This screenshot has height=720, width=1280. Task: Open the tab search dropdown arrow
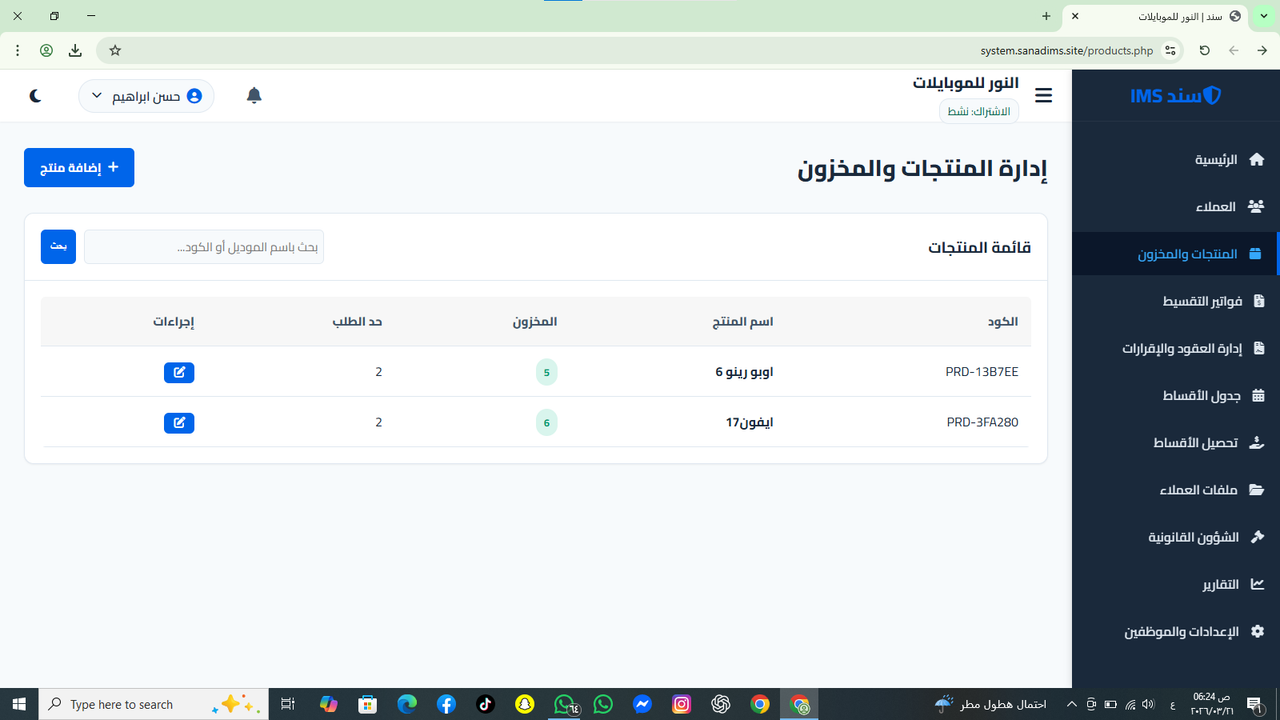(1264, 16)
